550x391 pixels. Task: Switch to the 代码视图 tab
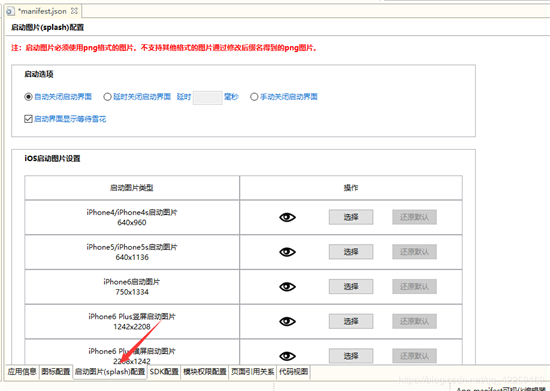coord(293,372)
